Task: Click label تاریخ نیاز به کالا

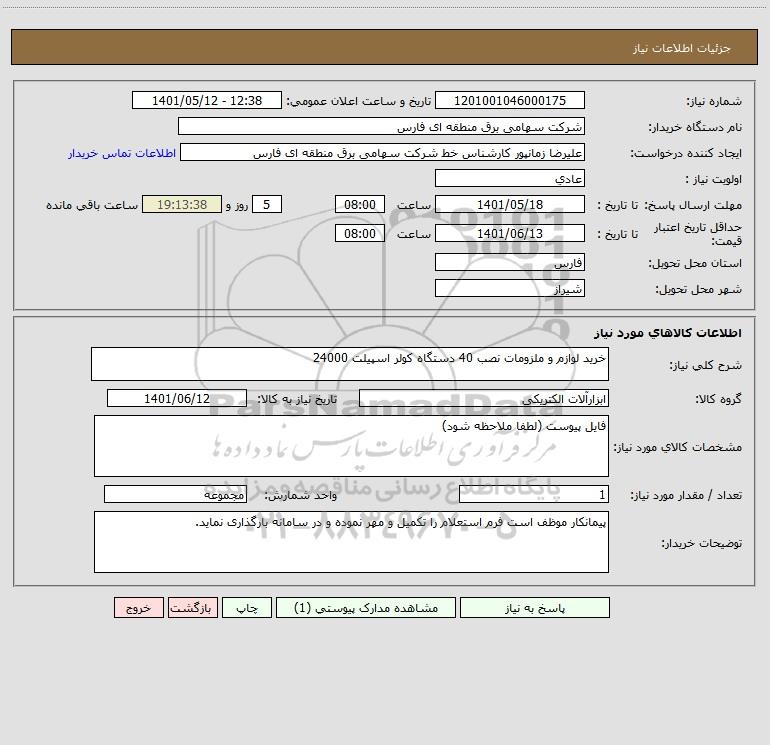Action: click(297, 399)
